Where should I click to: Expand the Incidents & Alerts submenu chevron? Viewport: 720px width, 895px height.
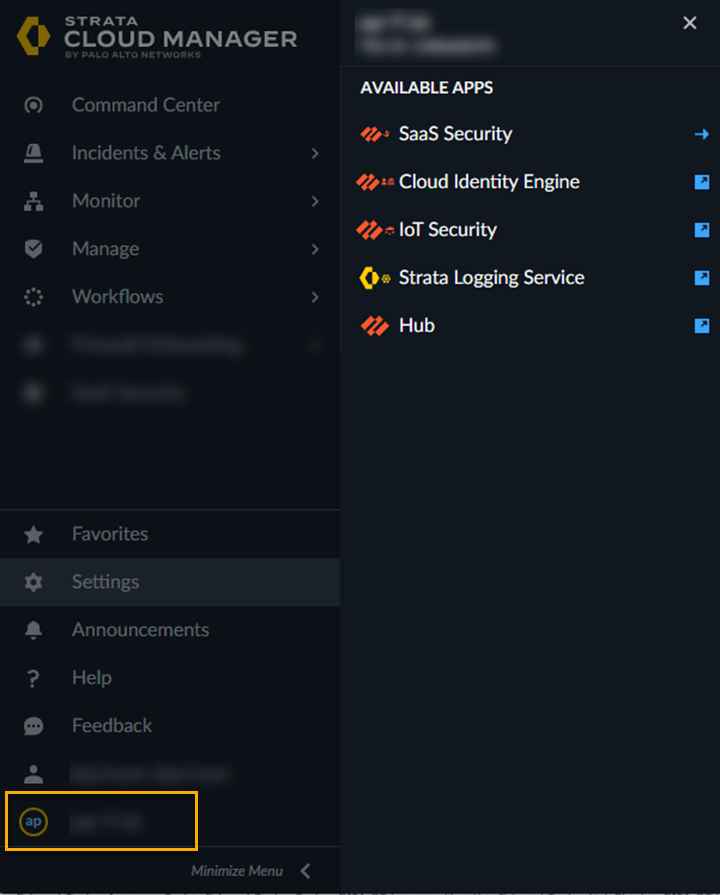click(315, 153)
